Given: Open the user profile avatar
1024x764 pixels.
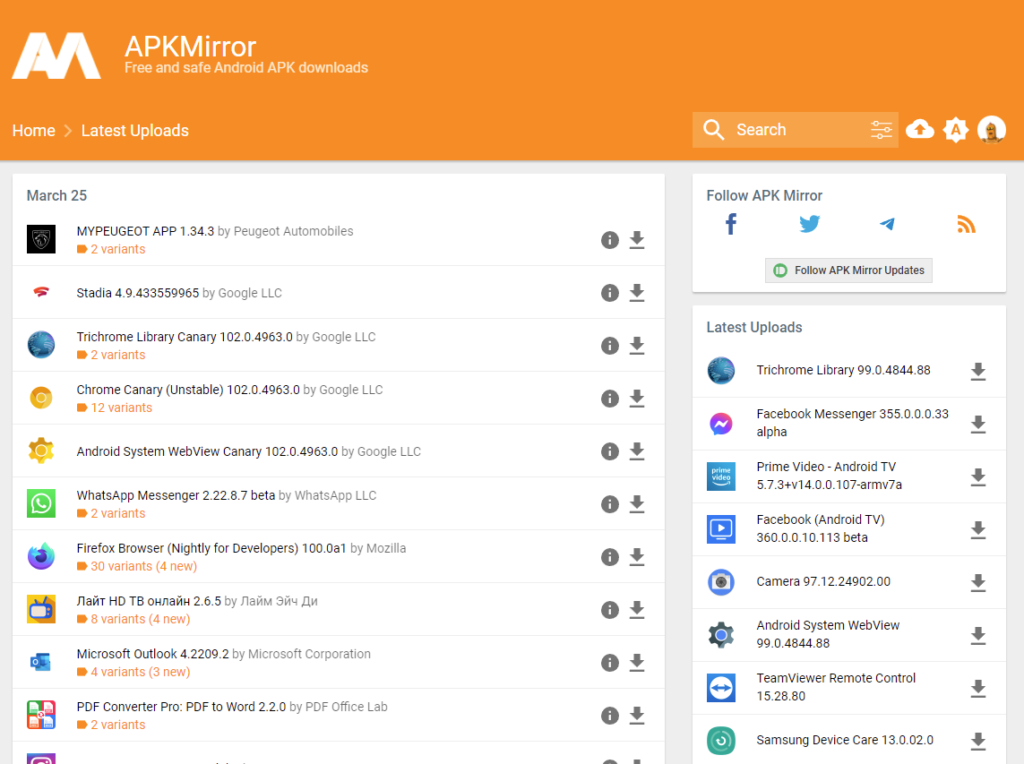Looking at the screenshot, I should 991,130.
